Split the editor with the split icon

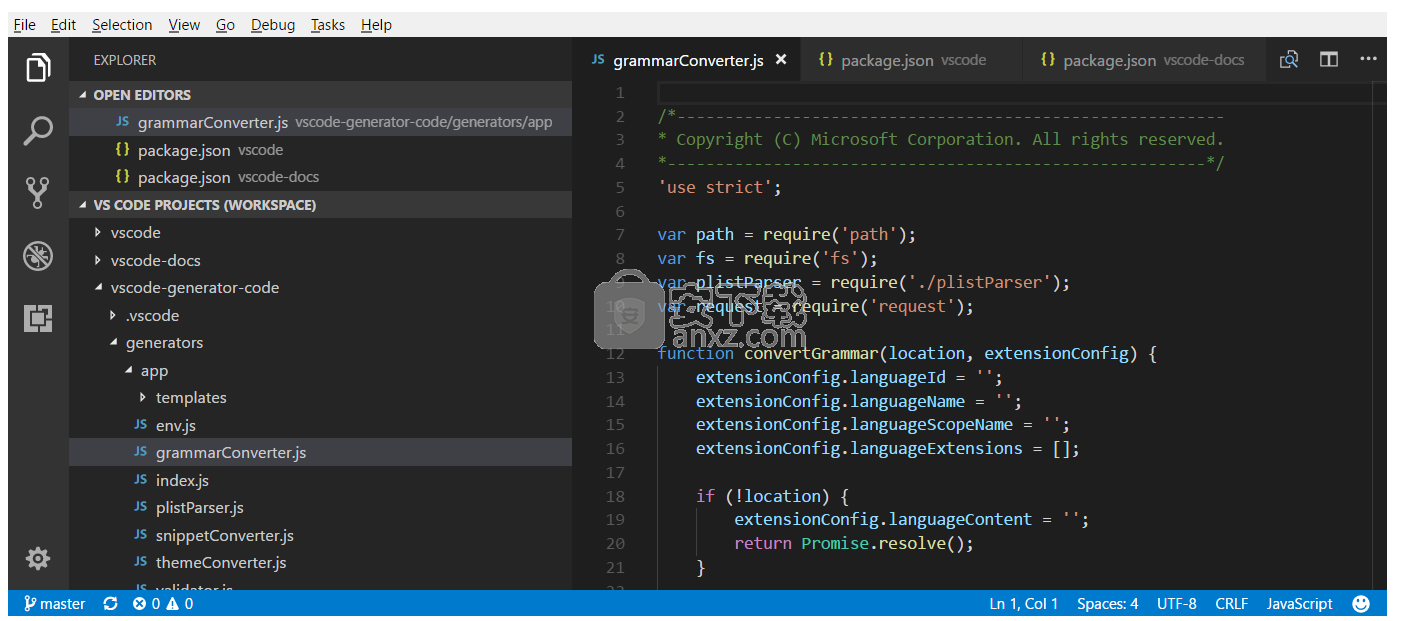click(x=1329, y=60)
